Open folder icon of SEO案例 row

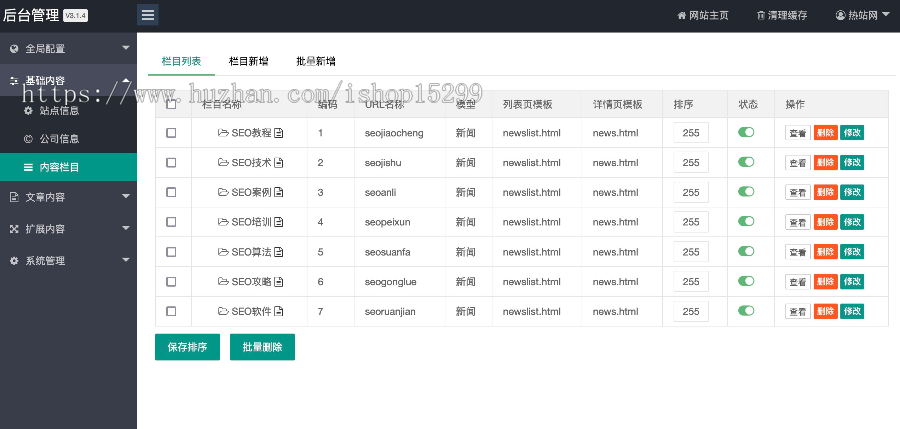click(223, 192)
